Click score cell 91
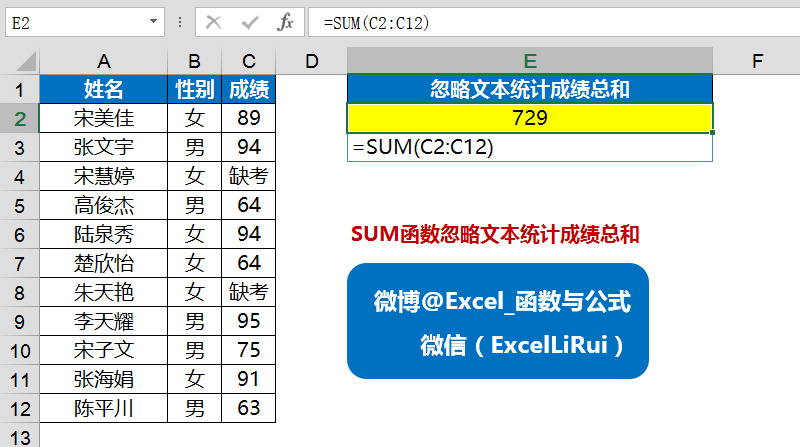This screenshot has height=447, width=800. point(248,379)
